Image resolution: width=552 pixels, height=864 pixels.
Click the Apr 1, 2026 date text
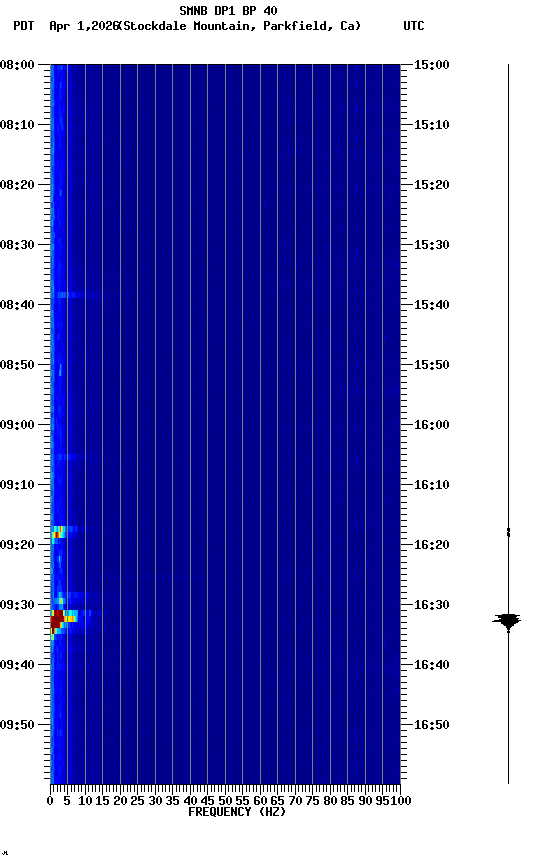click(84, 26)
